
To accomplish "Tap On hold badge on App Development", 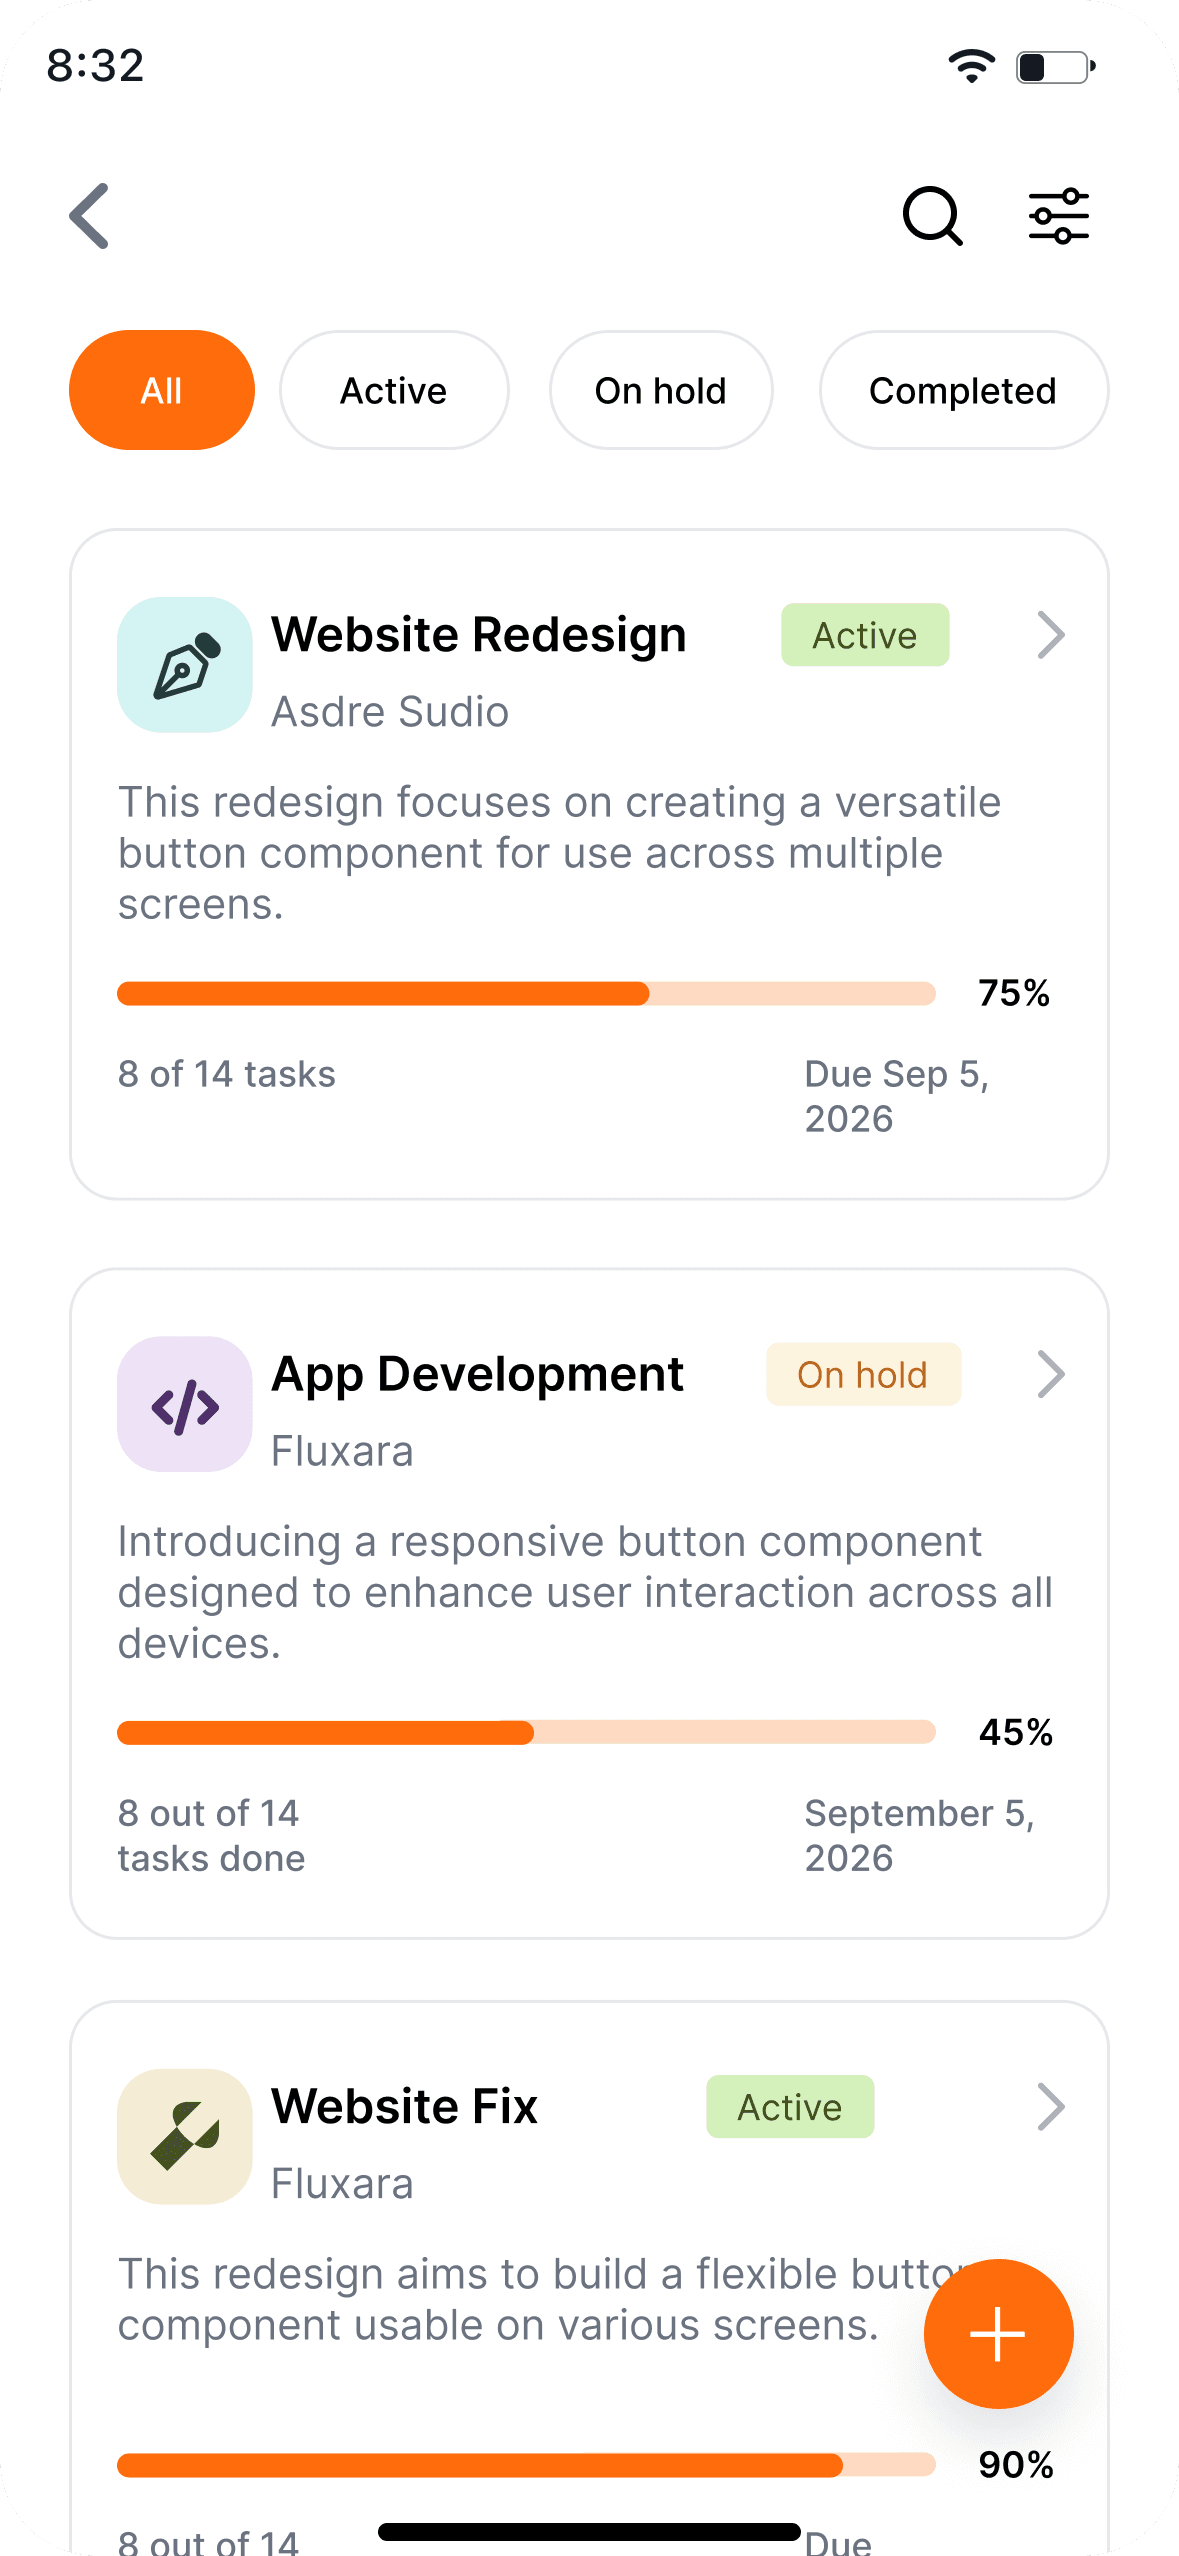I will coord(863,1374).
